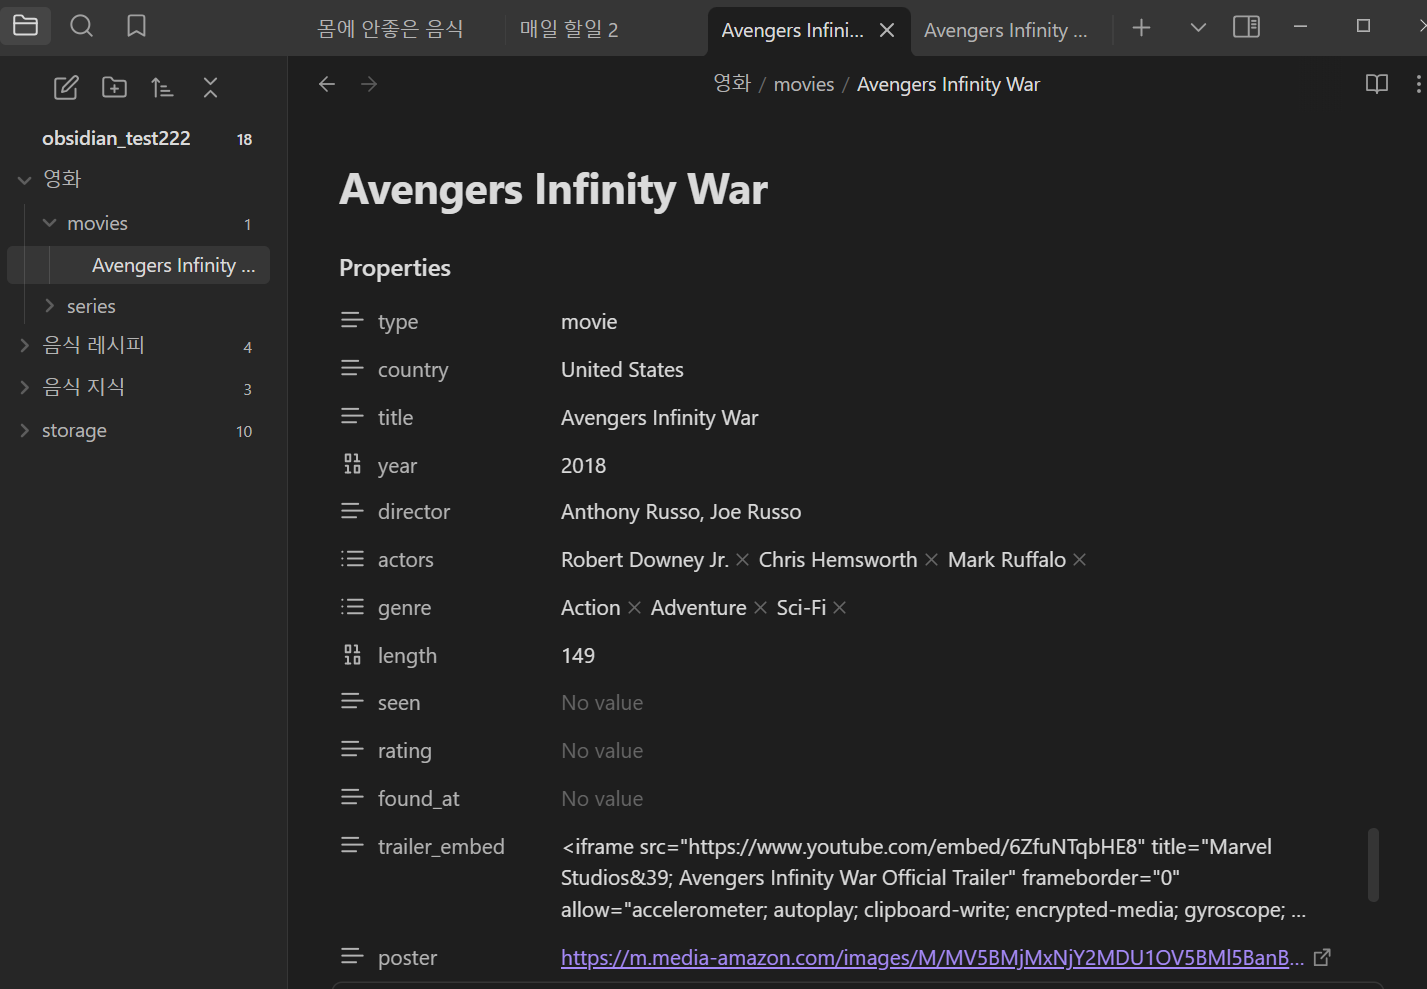
Task: Click the found_at No value field
Action: [x=602, y=799]
